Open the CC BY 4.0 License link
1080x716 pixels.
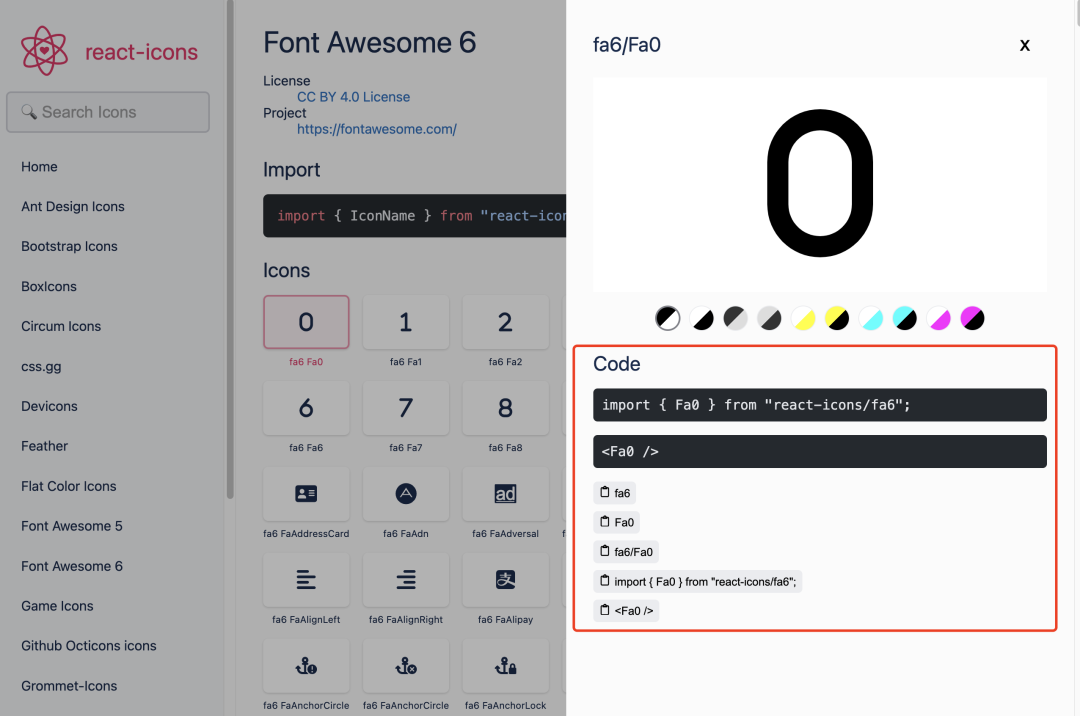tap(353, 97)
